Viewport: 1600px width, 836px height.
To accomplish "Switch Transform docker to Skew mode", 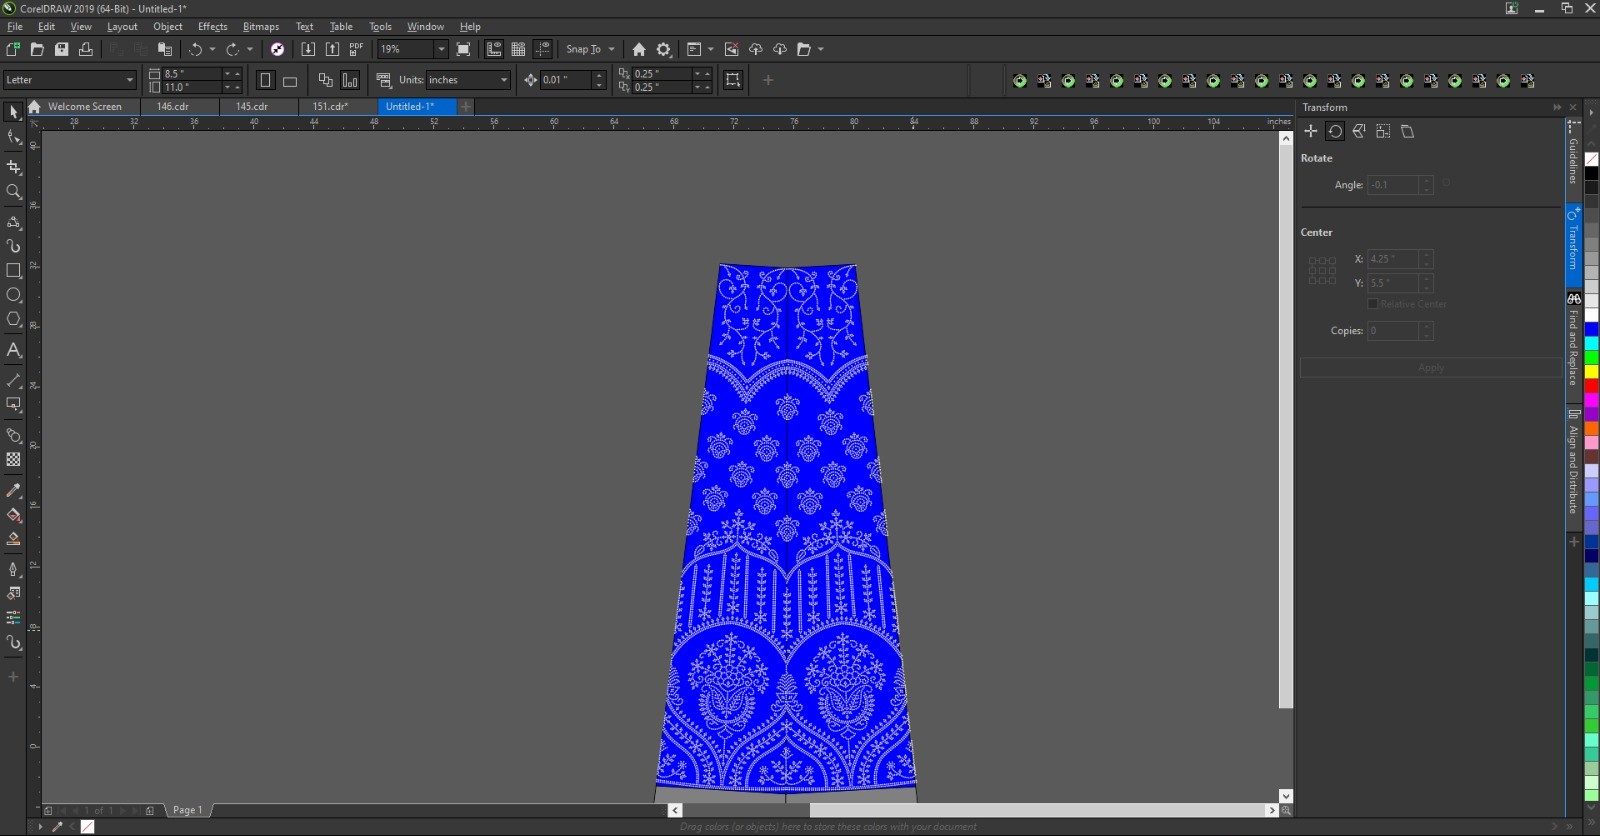I will (1407, 131).
